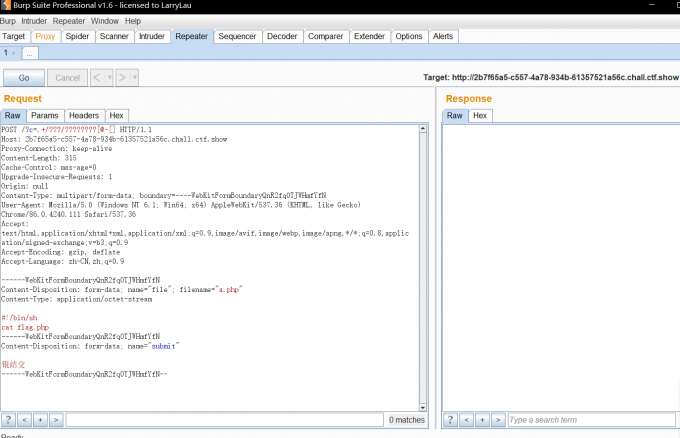
Task: Switch to the Target tab
Action: (x=14, y=36)
